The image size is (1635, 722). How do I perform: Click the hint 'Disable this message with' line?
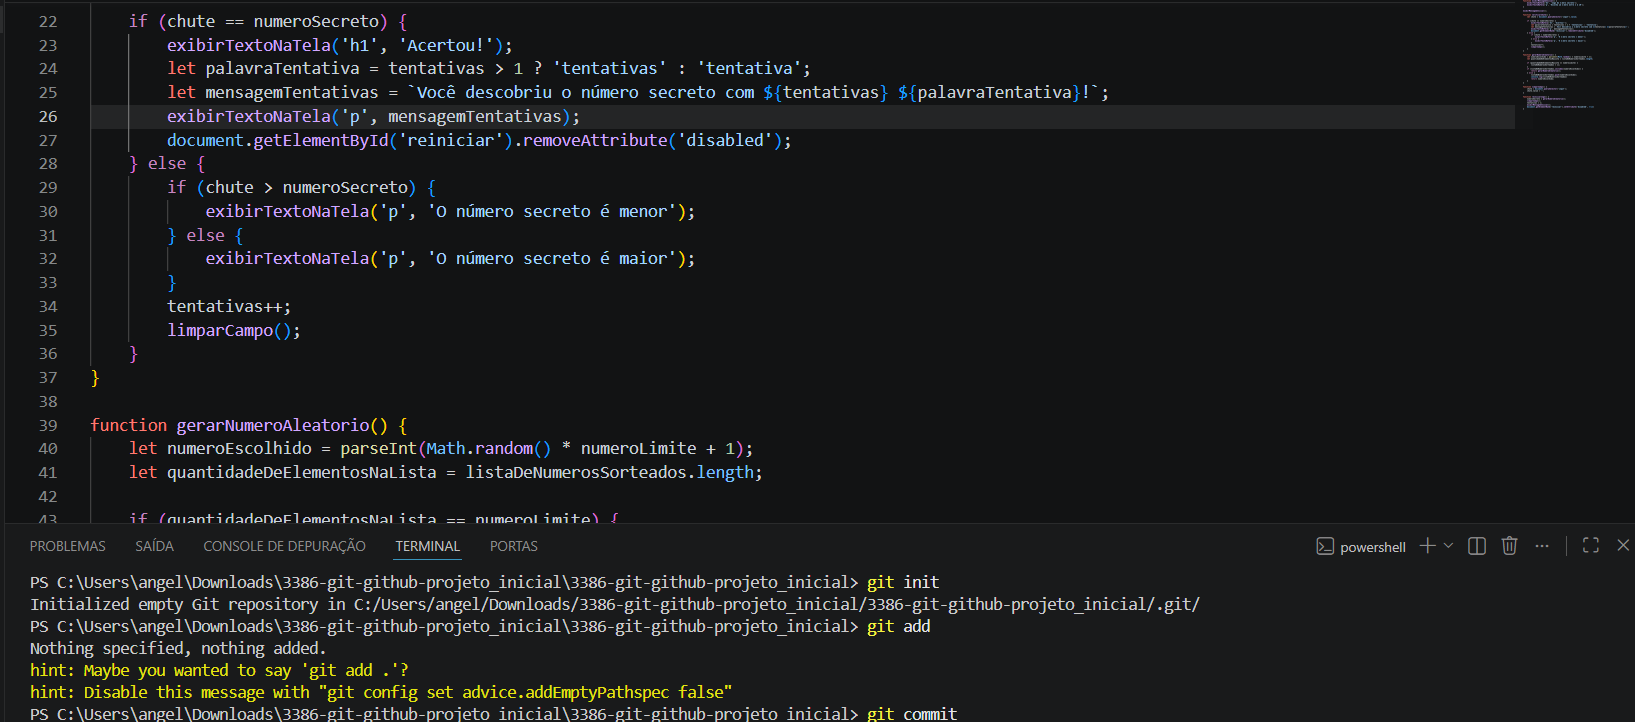pos(381,692)
